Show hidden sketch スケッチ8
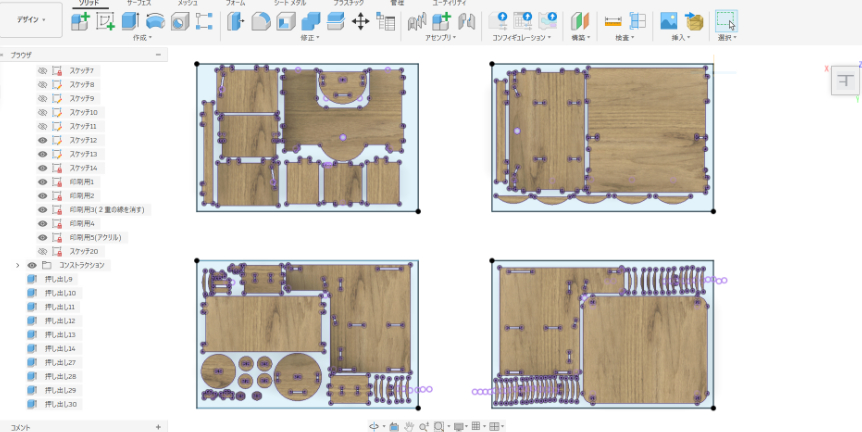Screen dimensions: 862x432 click(x=42, y=85)
